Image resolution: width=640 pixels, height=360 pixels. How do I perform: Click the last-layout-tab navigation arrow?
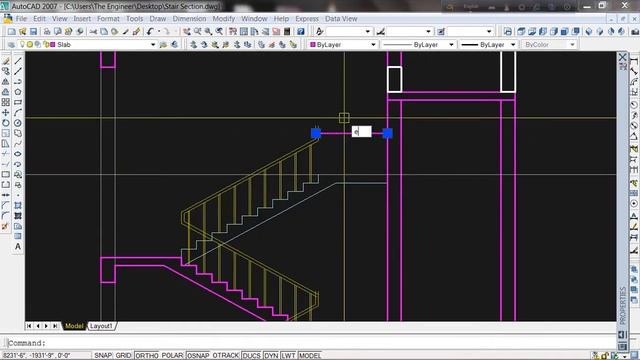(x=55, y=326)
